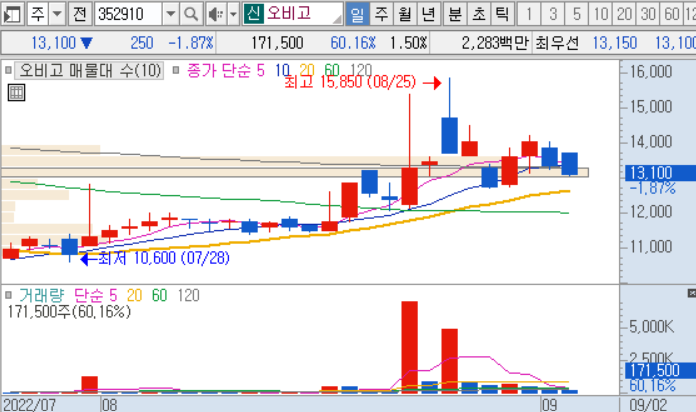Viewport: 696px width, 412px height.
Task: Click the volume 단순 5 legend
Action: pyautogui.click(x=95, y=295)
